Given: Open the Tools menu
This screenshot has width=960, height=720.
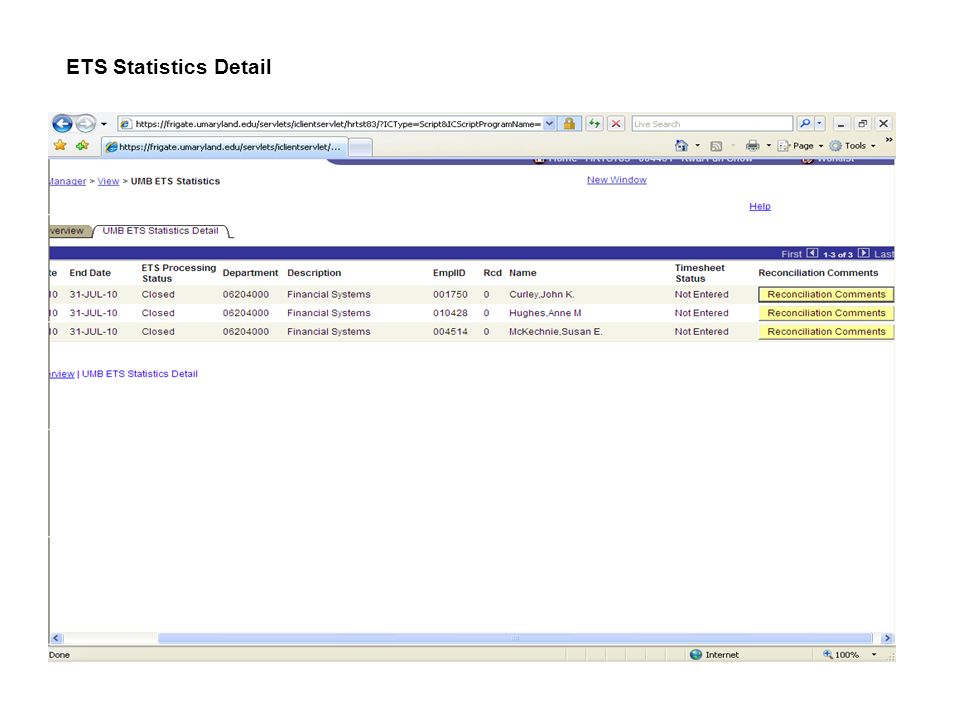Looking at the screenshot, I should coord(853,146).
